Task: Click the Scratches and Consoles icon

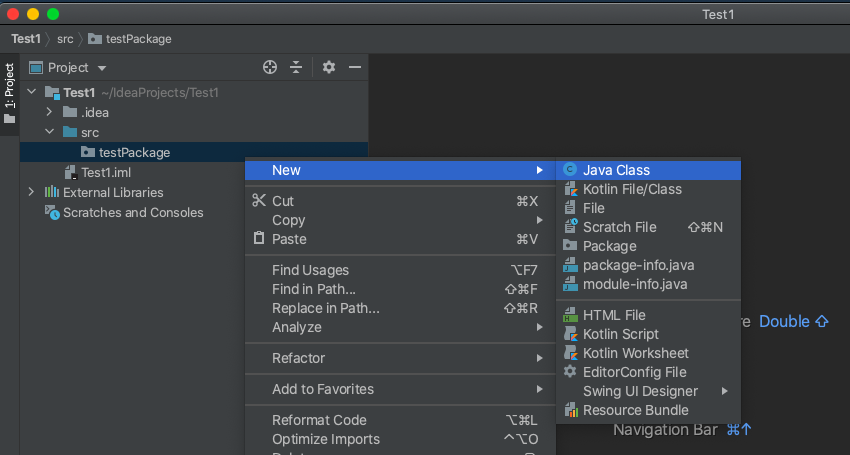Action: click(52, 213)
